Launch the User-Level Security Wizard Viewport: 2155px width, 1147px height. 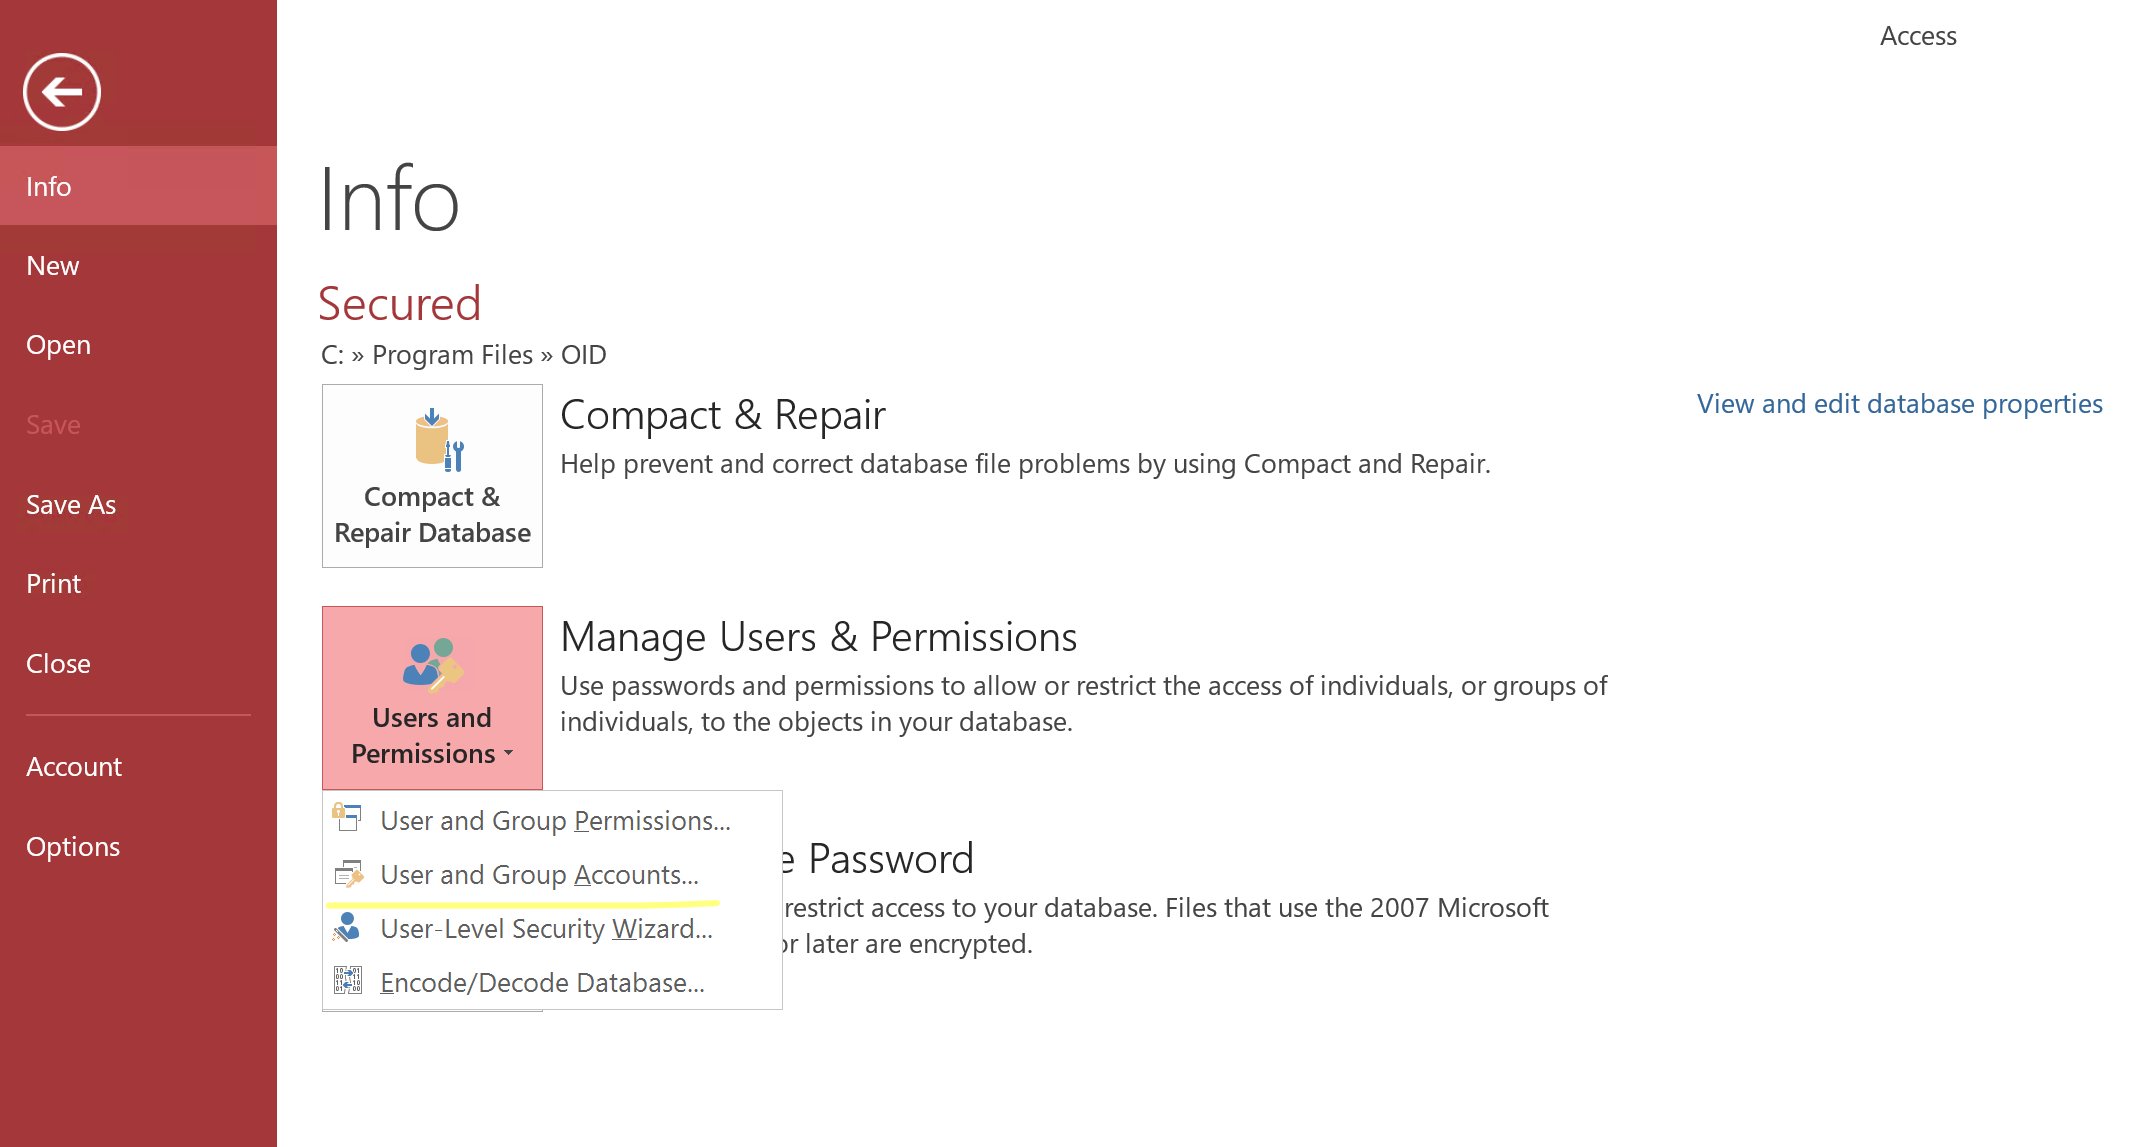click(x=547, y=928)
